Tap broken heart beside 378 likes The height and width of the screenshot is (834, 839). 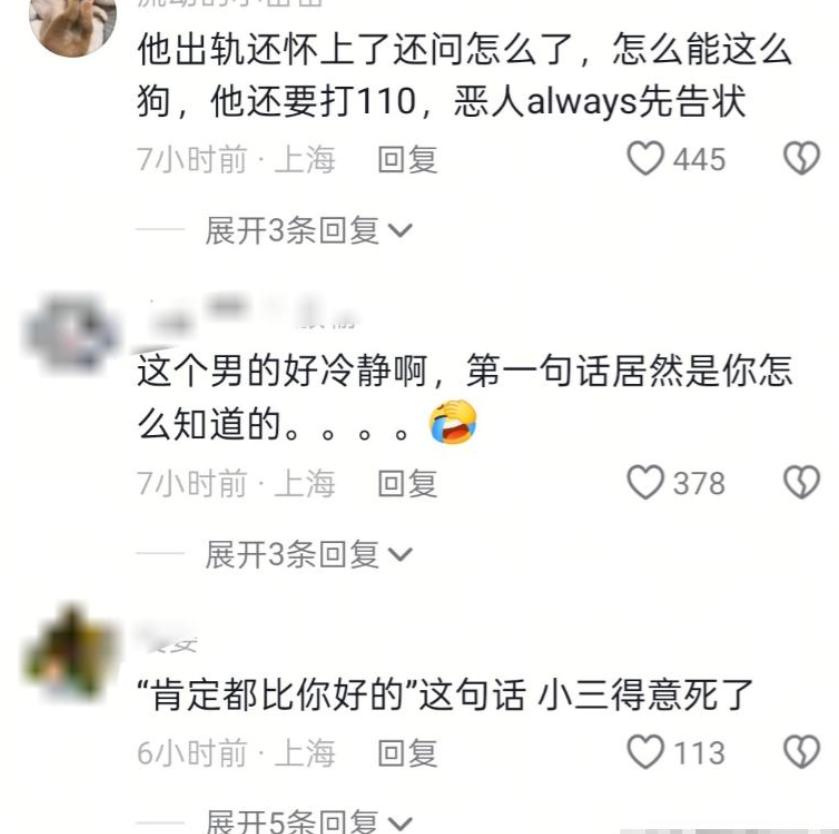pyautogui.click(x=802, y=483)
